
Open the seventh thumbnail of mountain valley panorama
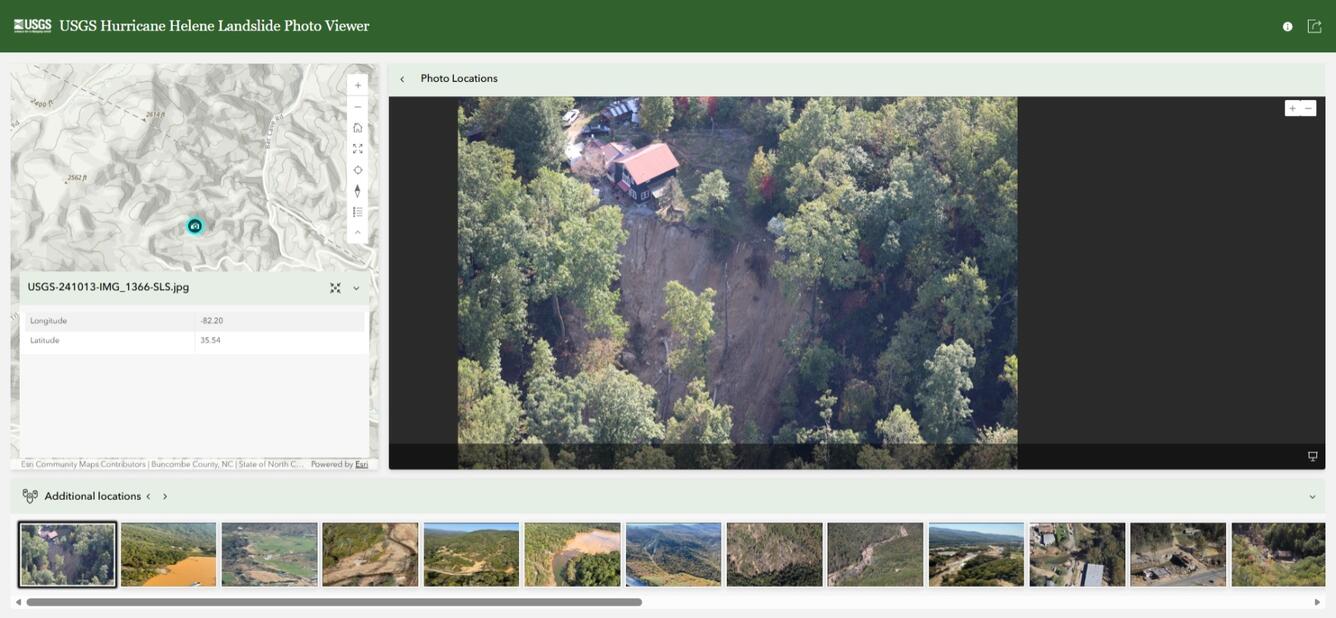pyautogui.click(x=674, y=554)
